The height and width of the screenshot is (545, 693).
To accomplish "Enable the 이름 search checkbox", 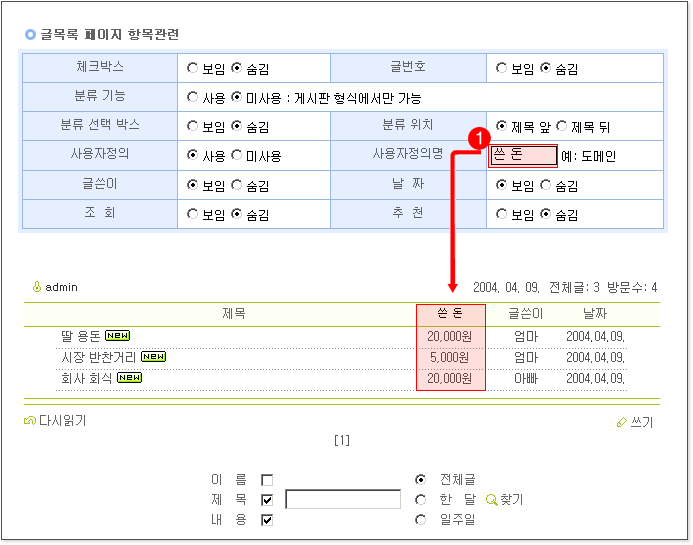I will (x=267, y=480).
